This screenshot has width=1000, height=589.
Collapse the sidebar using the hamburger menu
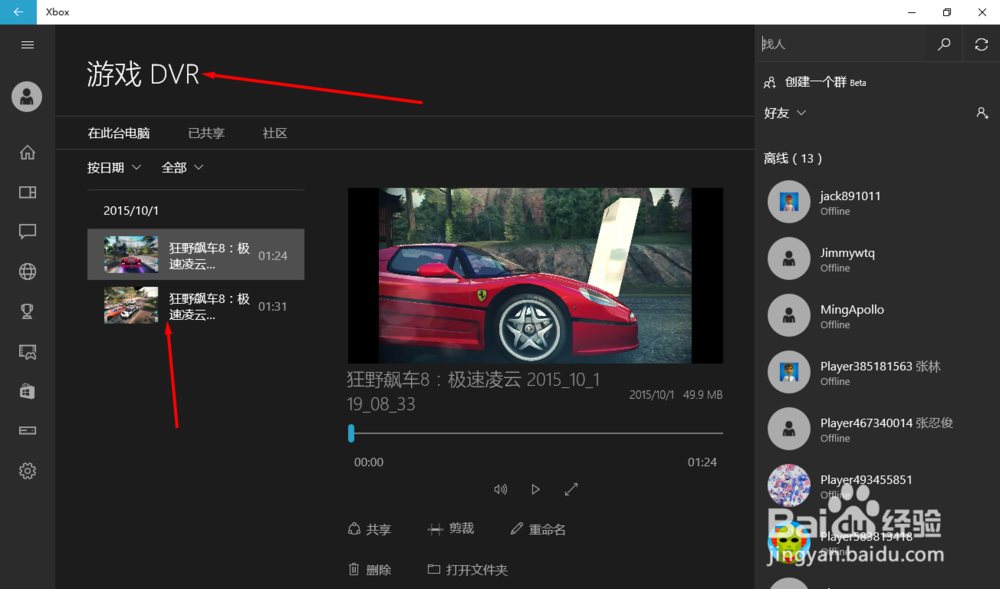[x=27, y=44]
